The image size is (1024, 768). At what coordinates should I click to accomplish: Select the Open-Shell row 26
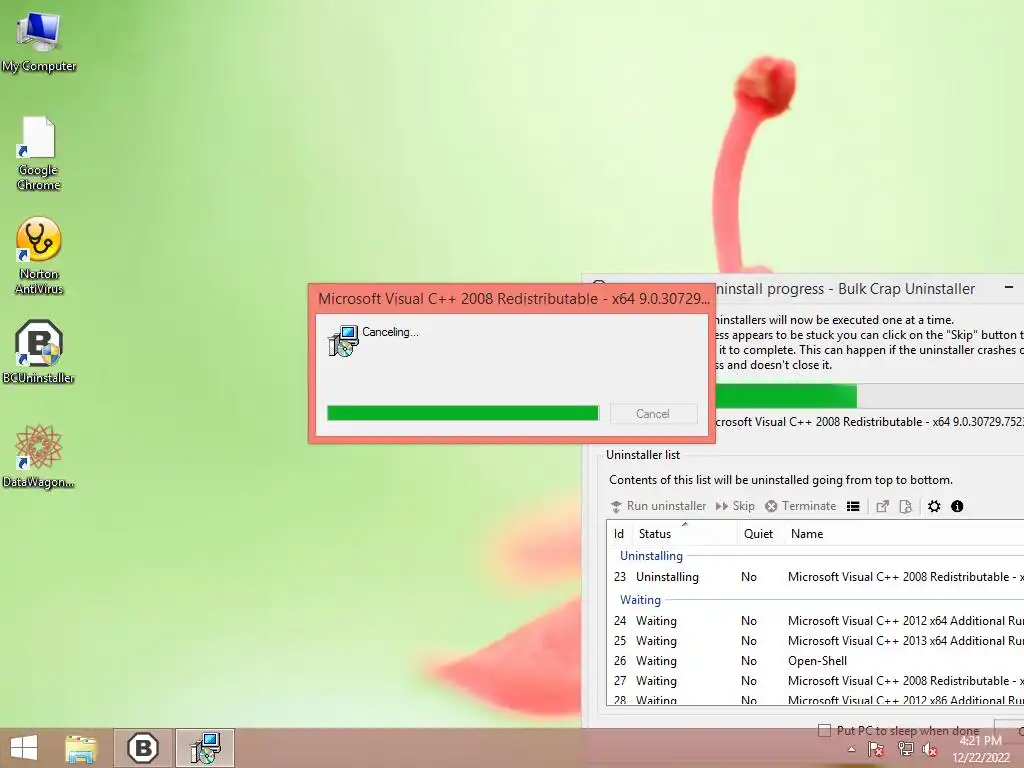pos(816,661)
